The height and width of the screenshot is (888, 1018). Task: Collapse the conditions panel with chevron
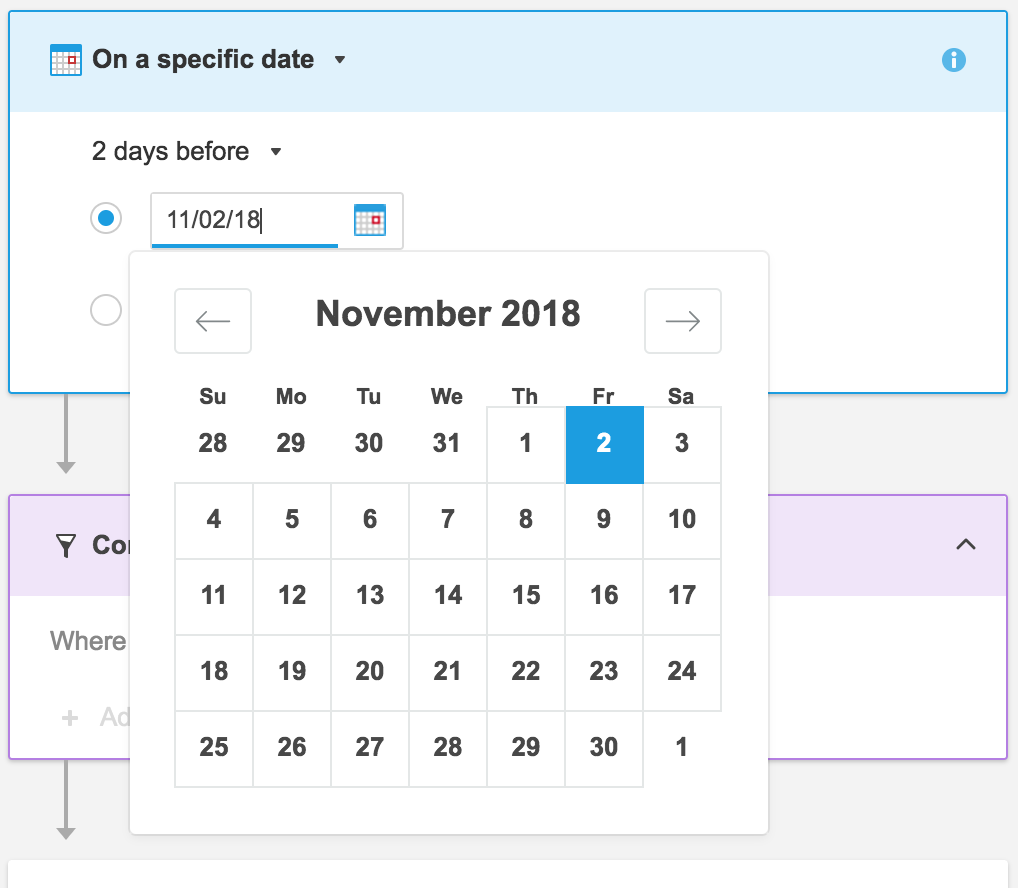(966, 545)
